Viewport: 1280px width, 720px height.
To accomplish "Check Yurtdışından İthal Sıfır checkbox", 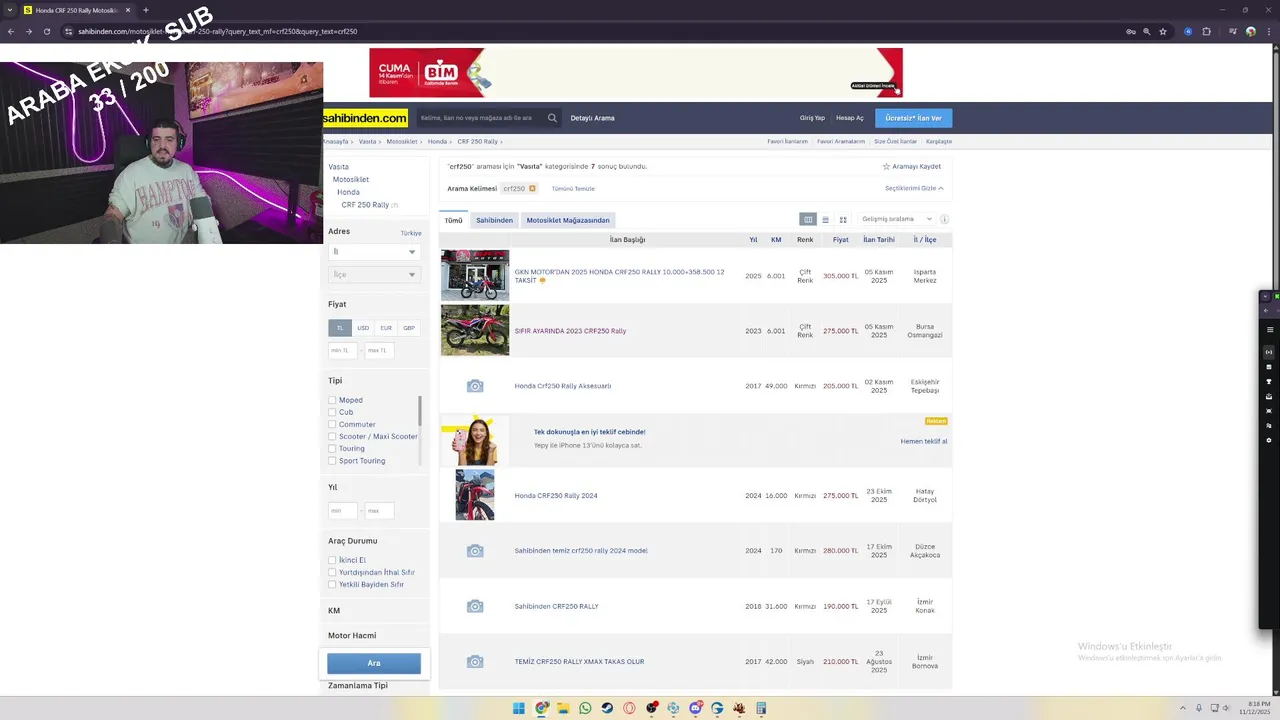I will coord(332,572).
